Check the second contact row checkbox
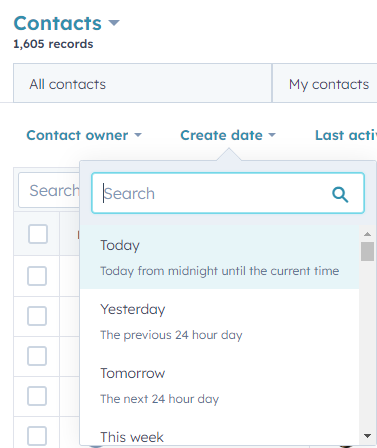 [37, 316]
